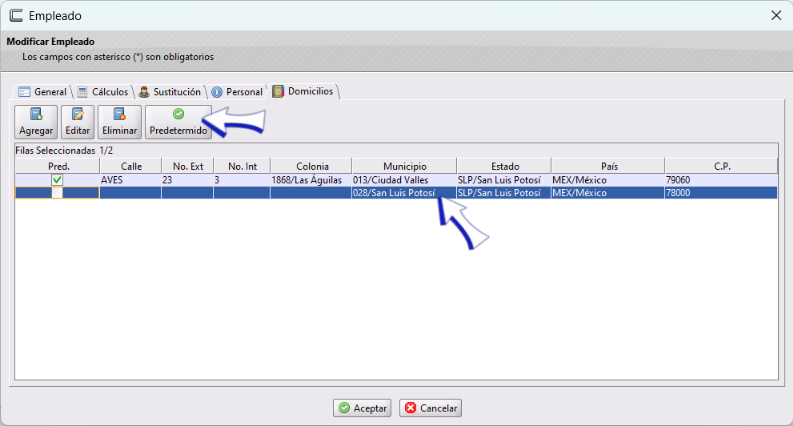The height and width of the screenshot is (426, 793).
Task: Select the Domicilios tab
Action: pyautogui.click(x=303, y=91)
